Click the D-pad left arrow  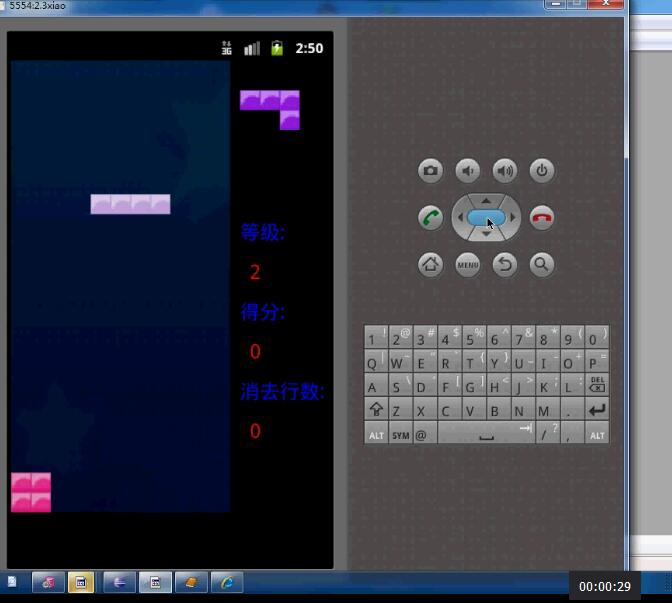click(x=460, y=218)
